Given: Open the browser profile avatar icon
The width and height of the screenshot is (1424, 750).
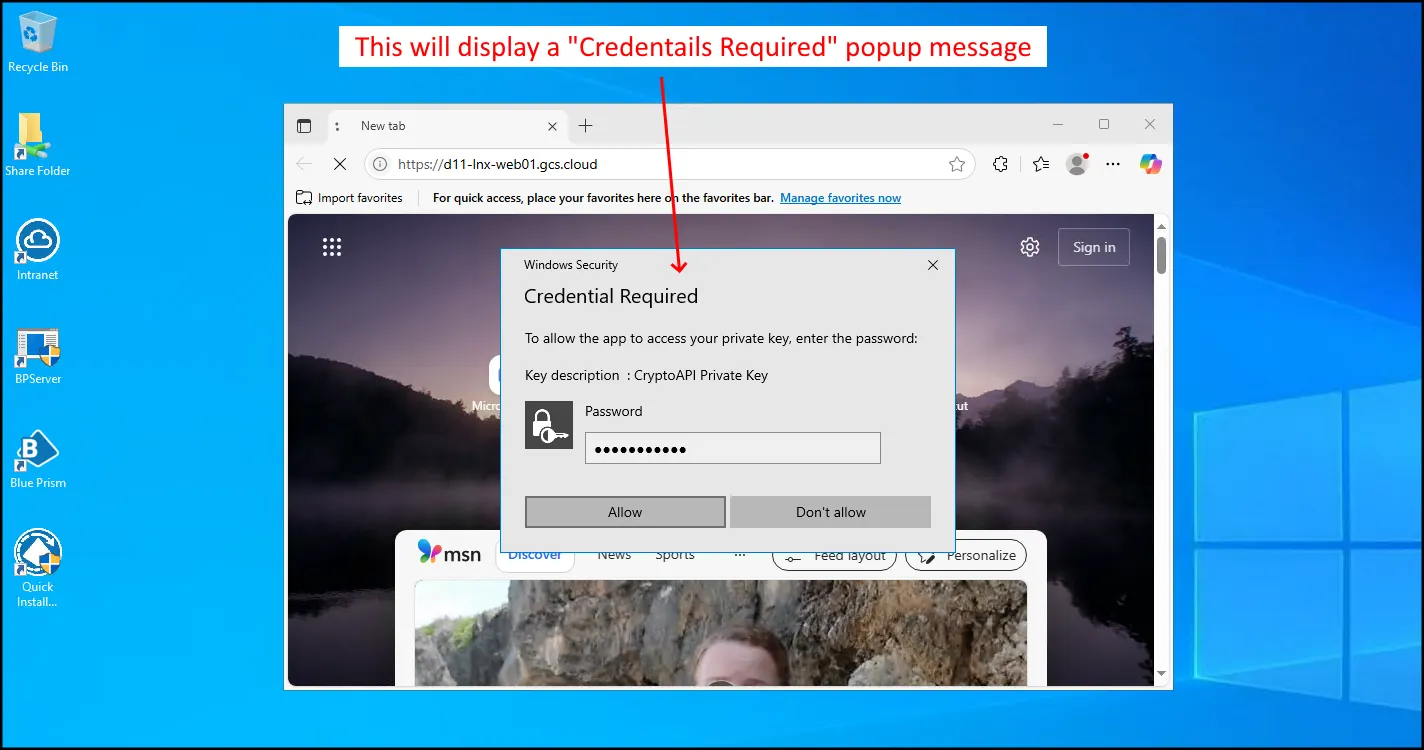Looking at the screenshot, I should [x=1077, y=164].
